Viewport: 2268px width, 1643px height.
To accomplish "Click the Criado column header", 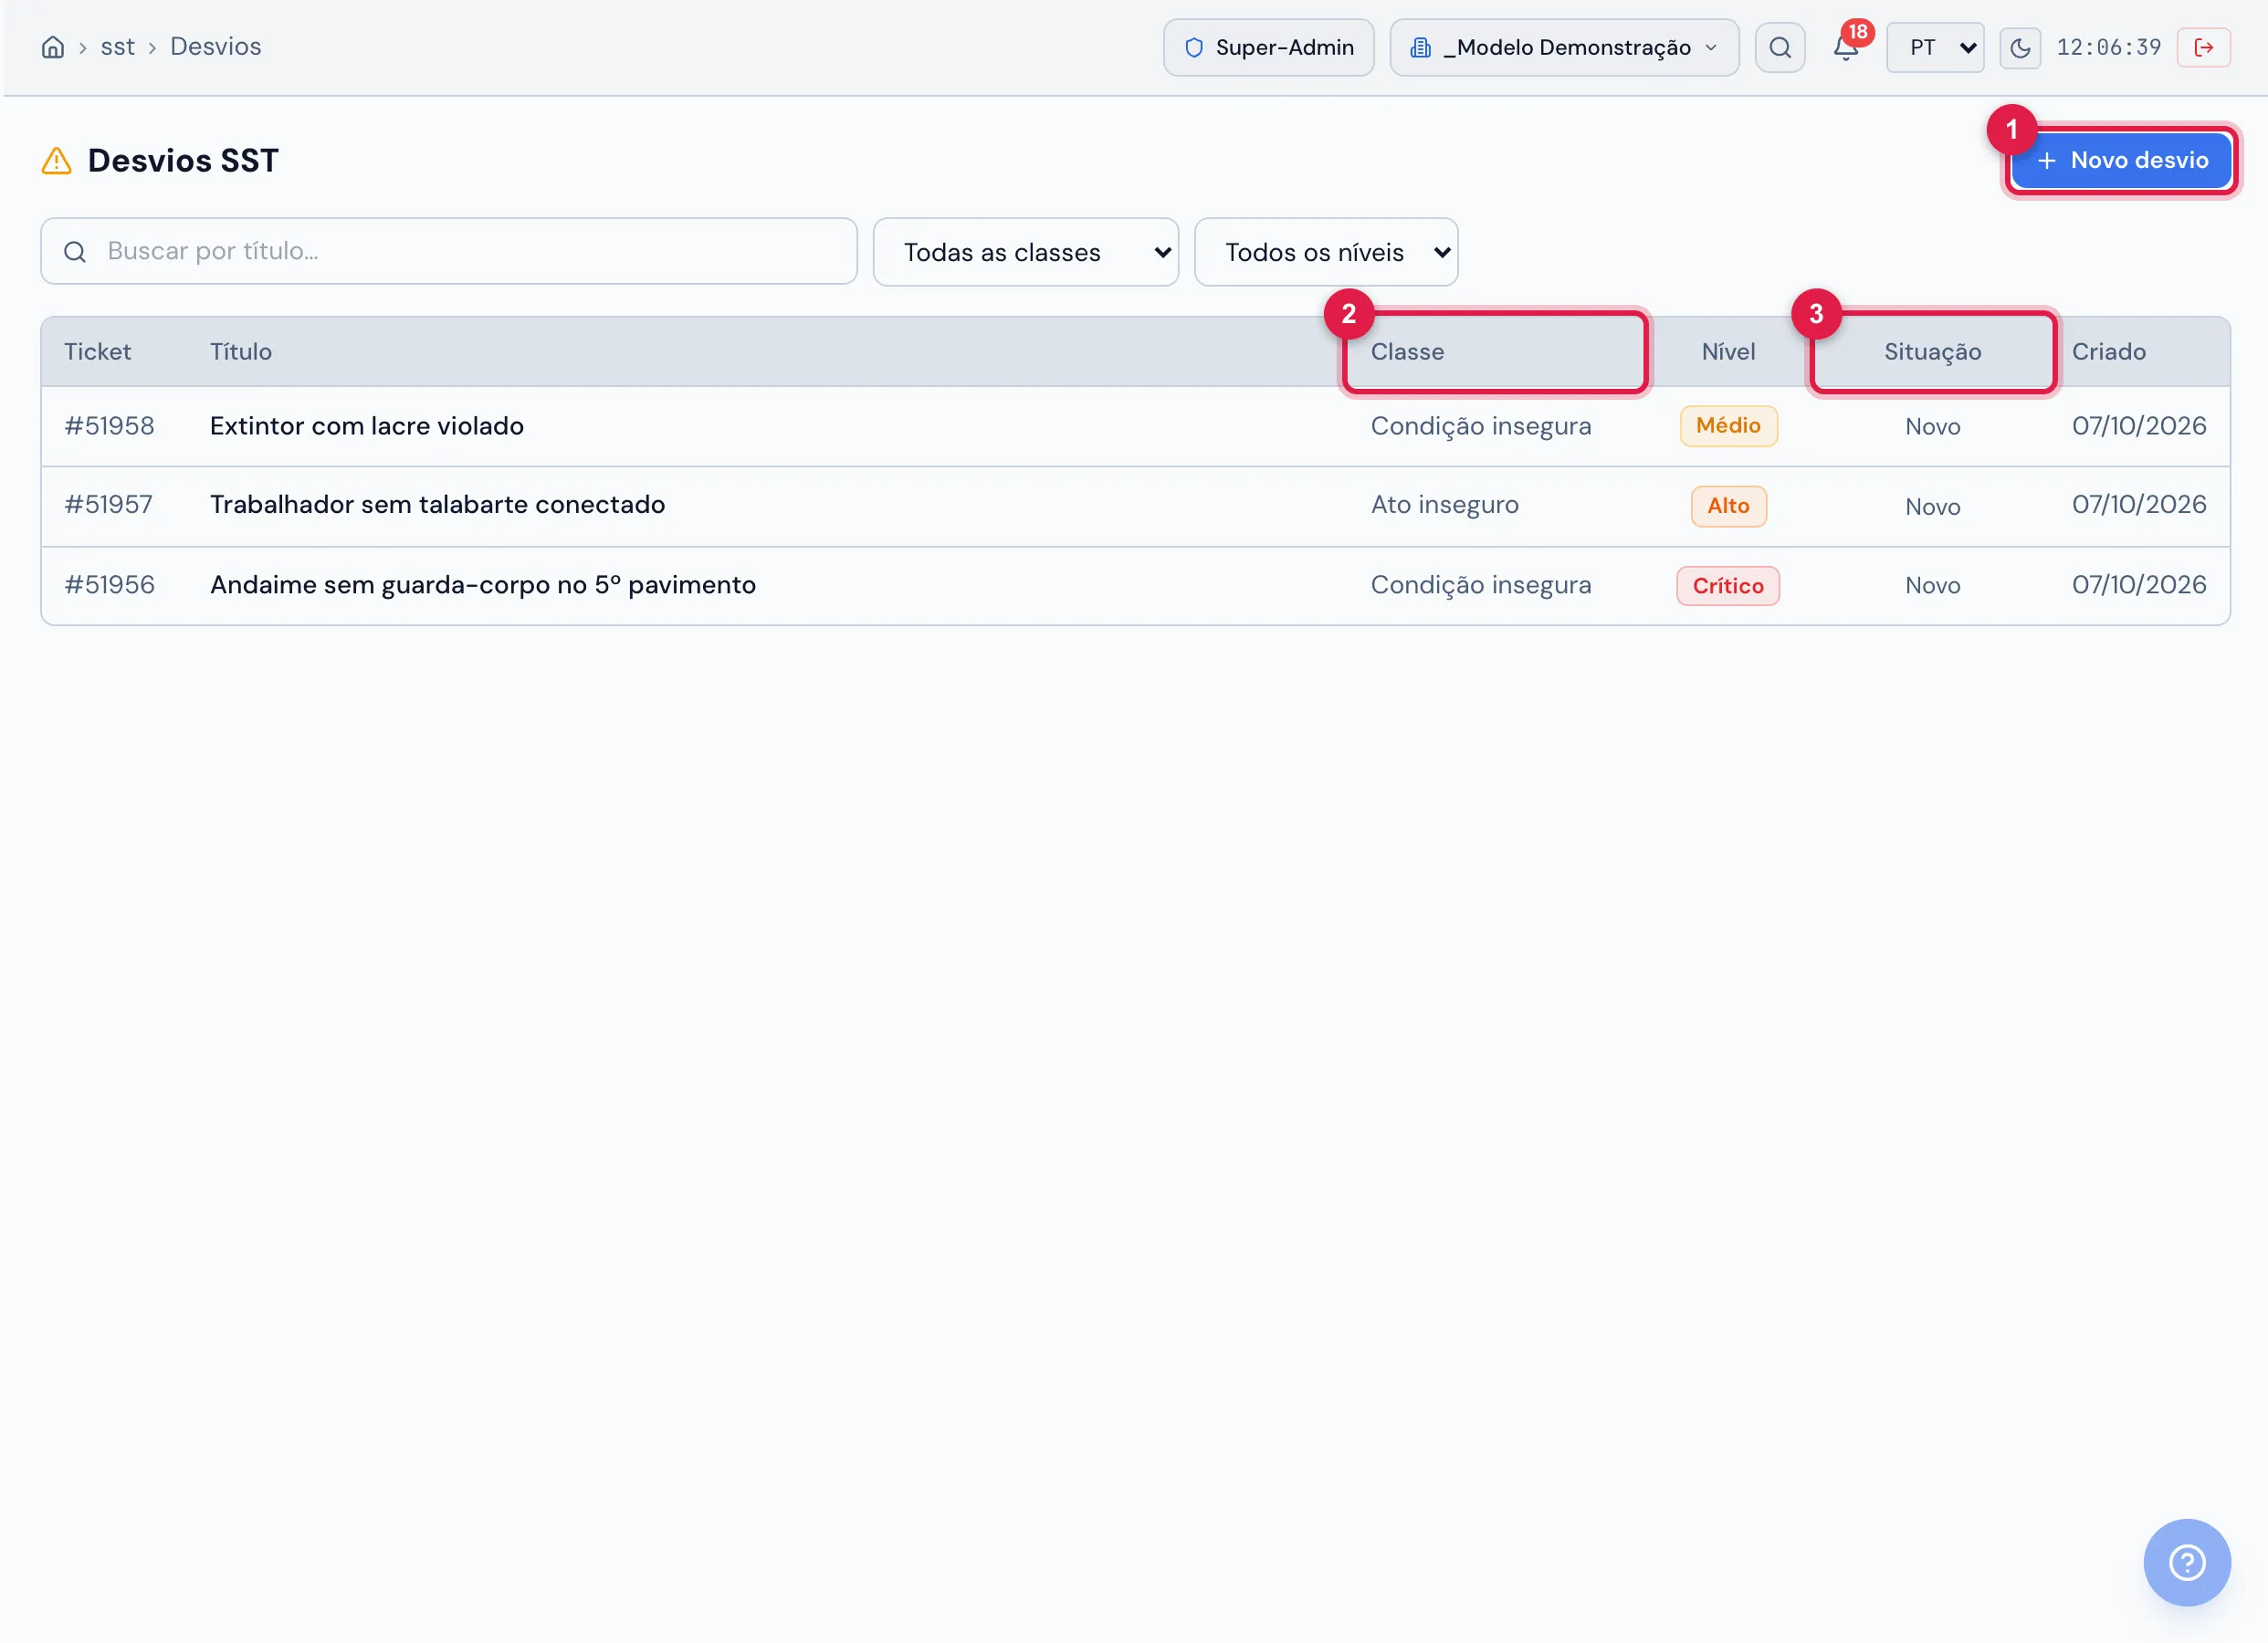I will [x=2108, y=351].
